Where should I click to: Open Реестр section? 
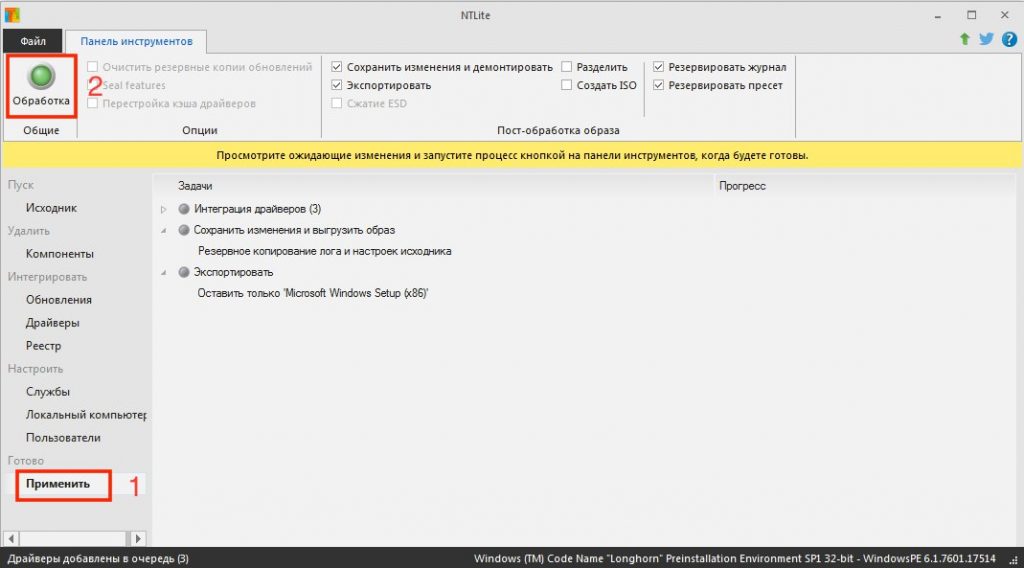click(43, 345)
